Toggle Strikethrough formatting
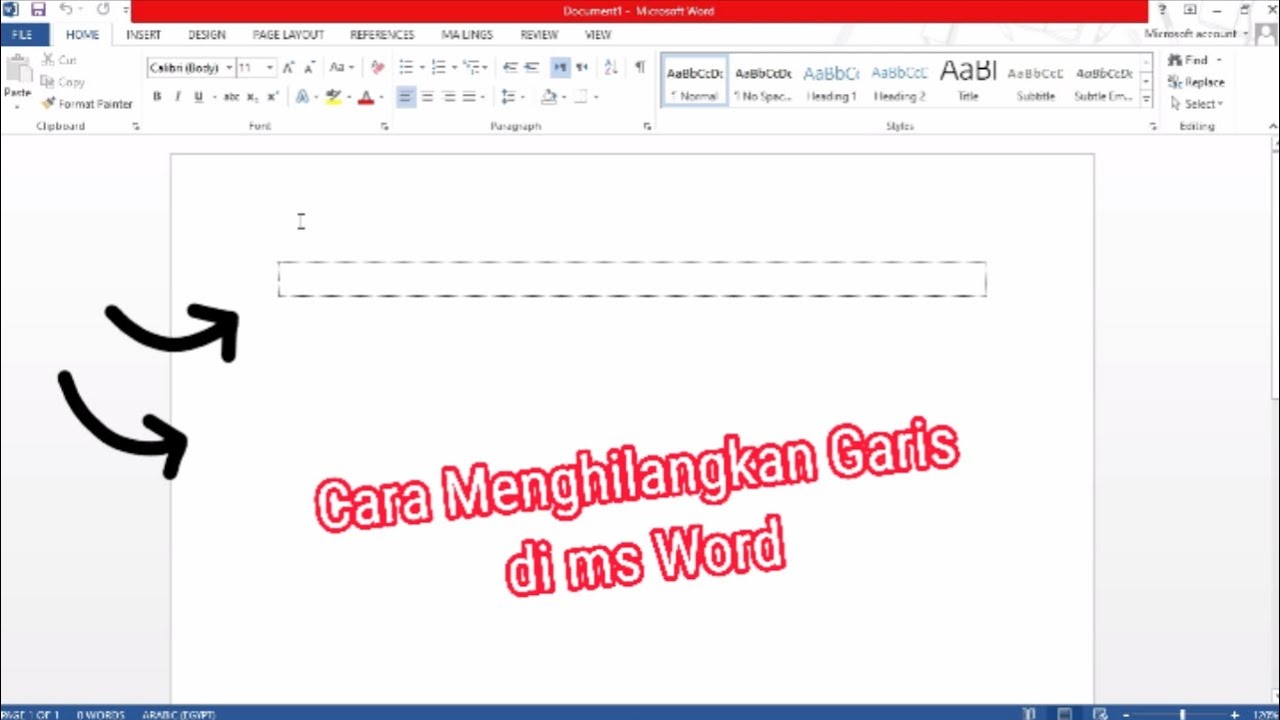Image resolution: width=1280 pixels, height=720 pixels. tap(231, 97)
